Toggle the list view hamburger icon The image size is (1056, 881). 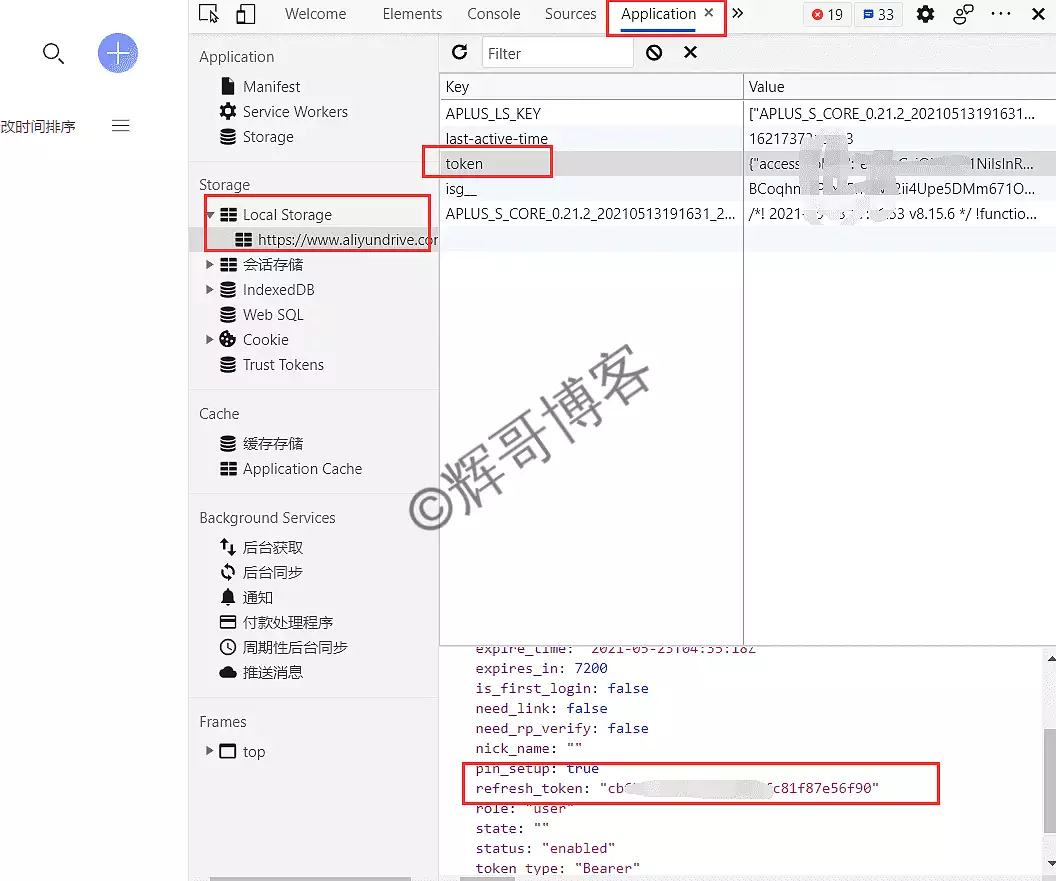pyautogui.click(x=121, y=126)
